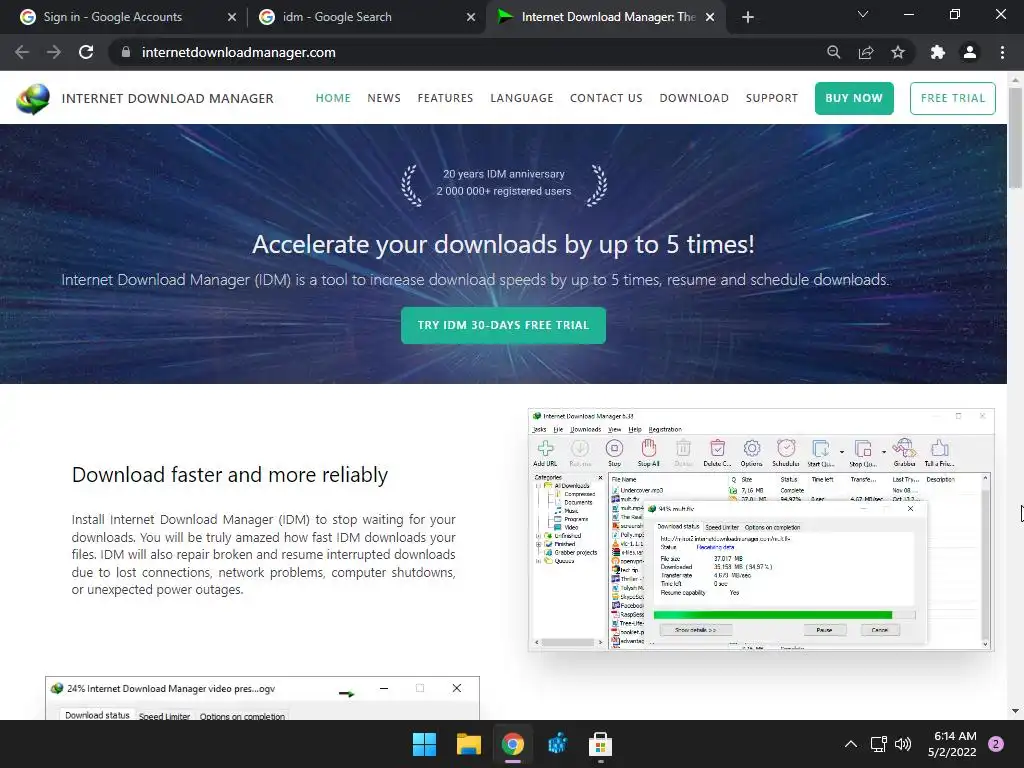Click the lock icon in the address bar
Viewport: 1024px width, 768px height.
click(x=125, y=52)
